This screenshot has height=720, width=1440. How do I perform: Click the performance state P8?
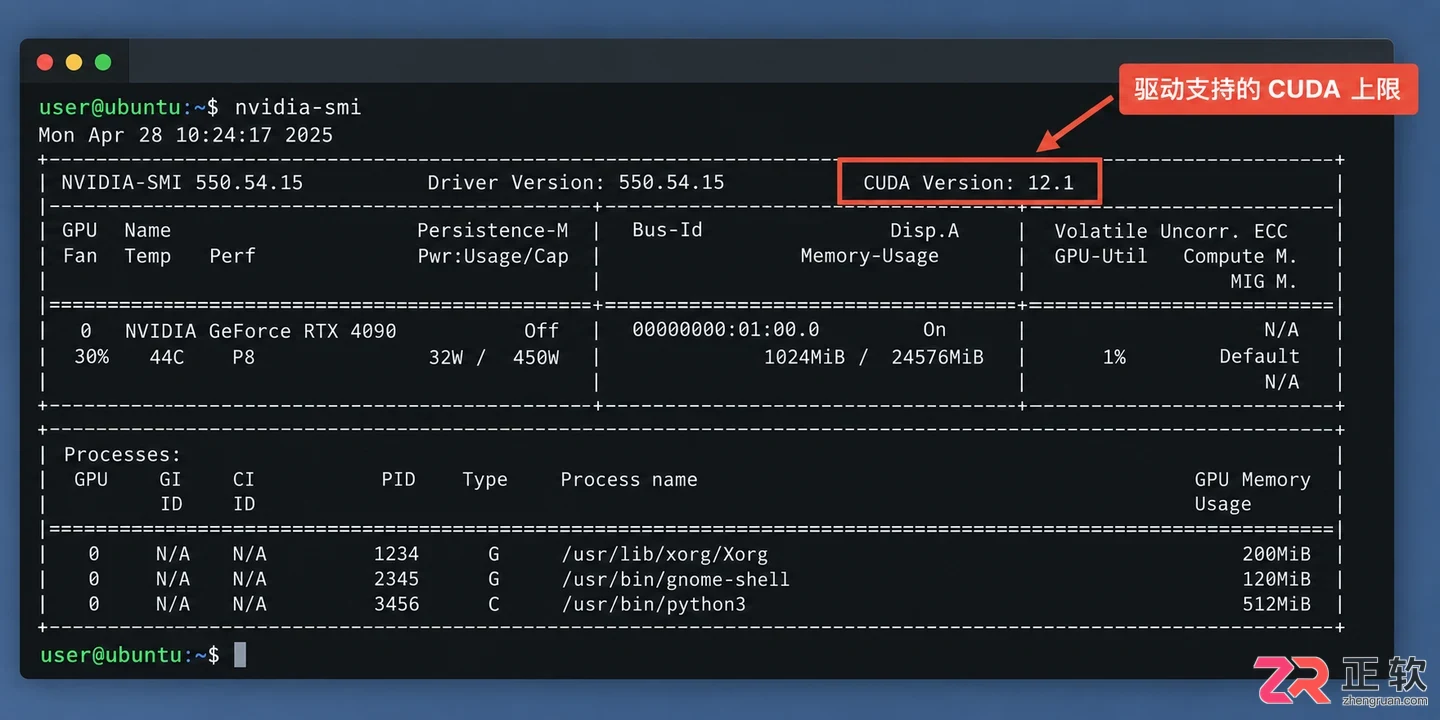pos(243,357)
